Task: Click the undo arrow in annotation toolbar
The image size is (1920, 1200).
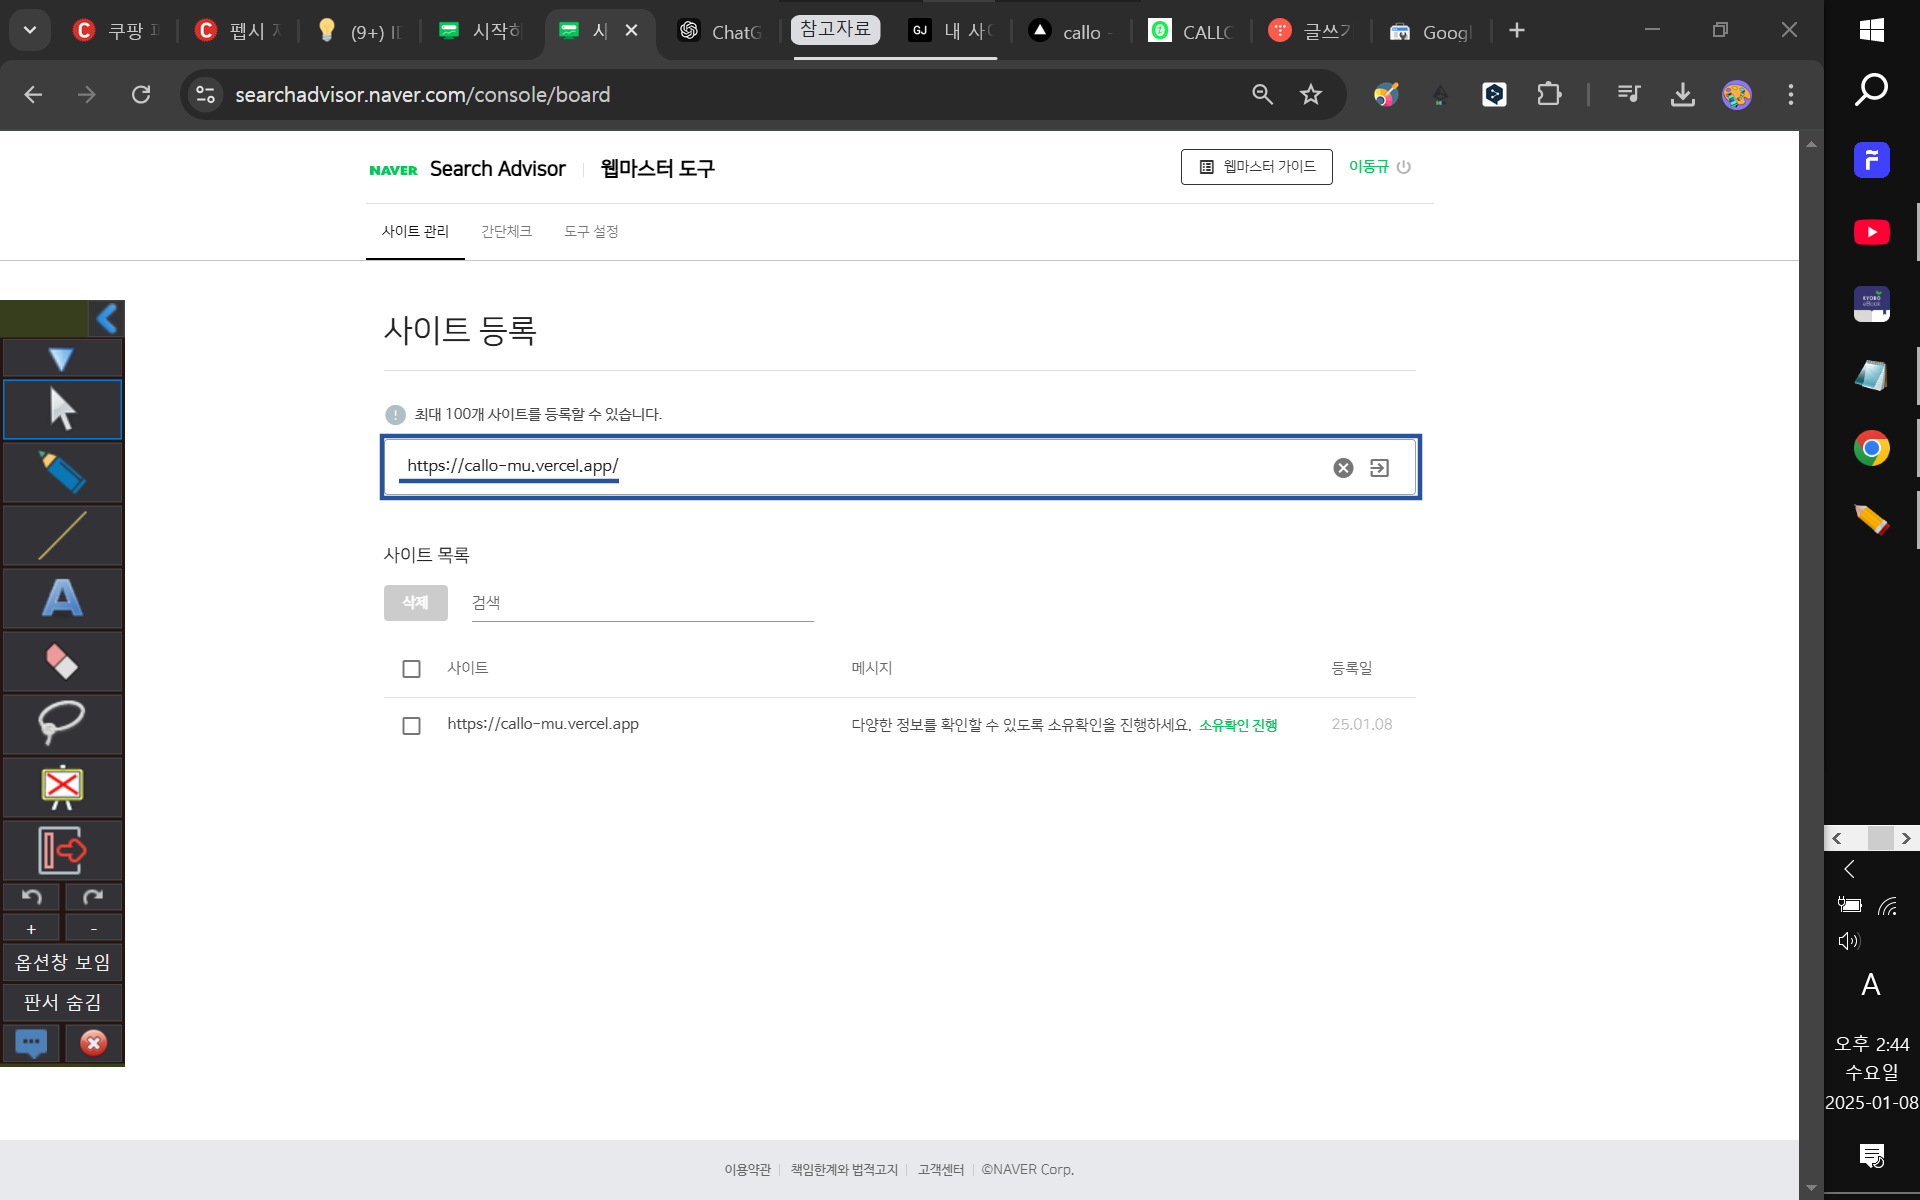Action: [x=31, y=897]
